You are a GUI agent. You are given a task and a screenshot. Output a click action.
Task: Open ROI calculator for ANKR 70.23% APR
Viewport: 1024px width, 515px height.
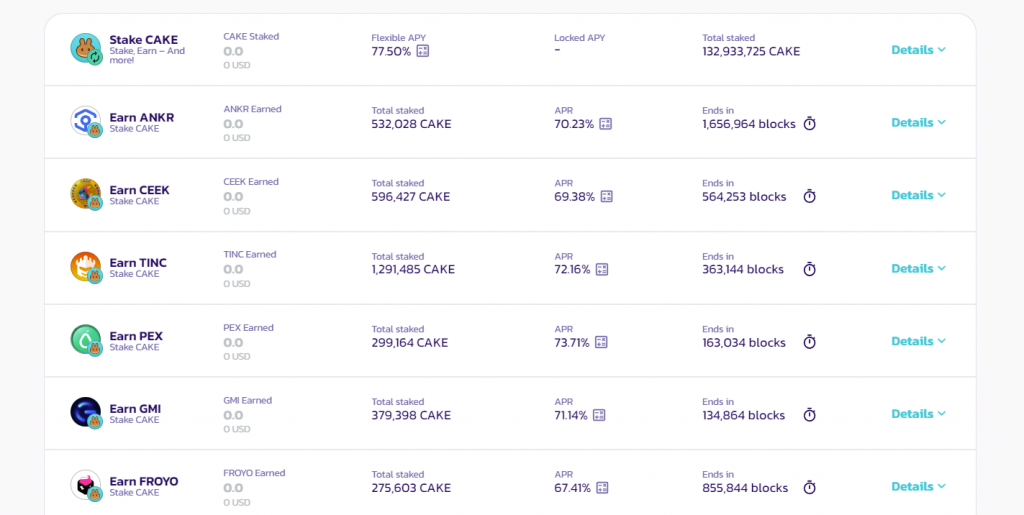[605, 124]
